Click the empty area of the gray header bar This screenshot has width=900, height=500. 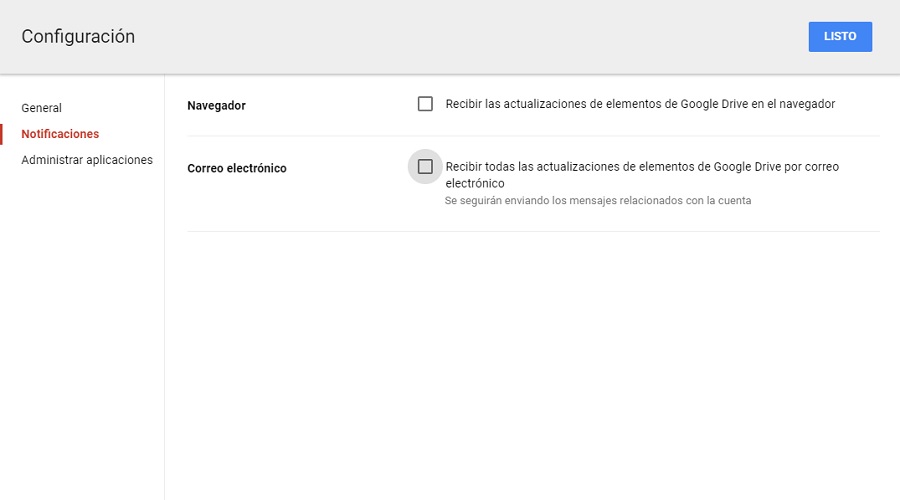450,37
